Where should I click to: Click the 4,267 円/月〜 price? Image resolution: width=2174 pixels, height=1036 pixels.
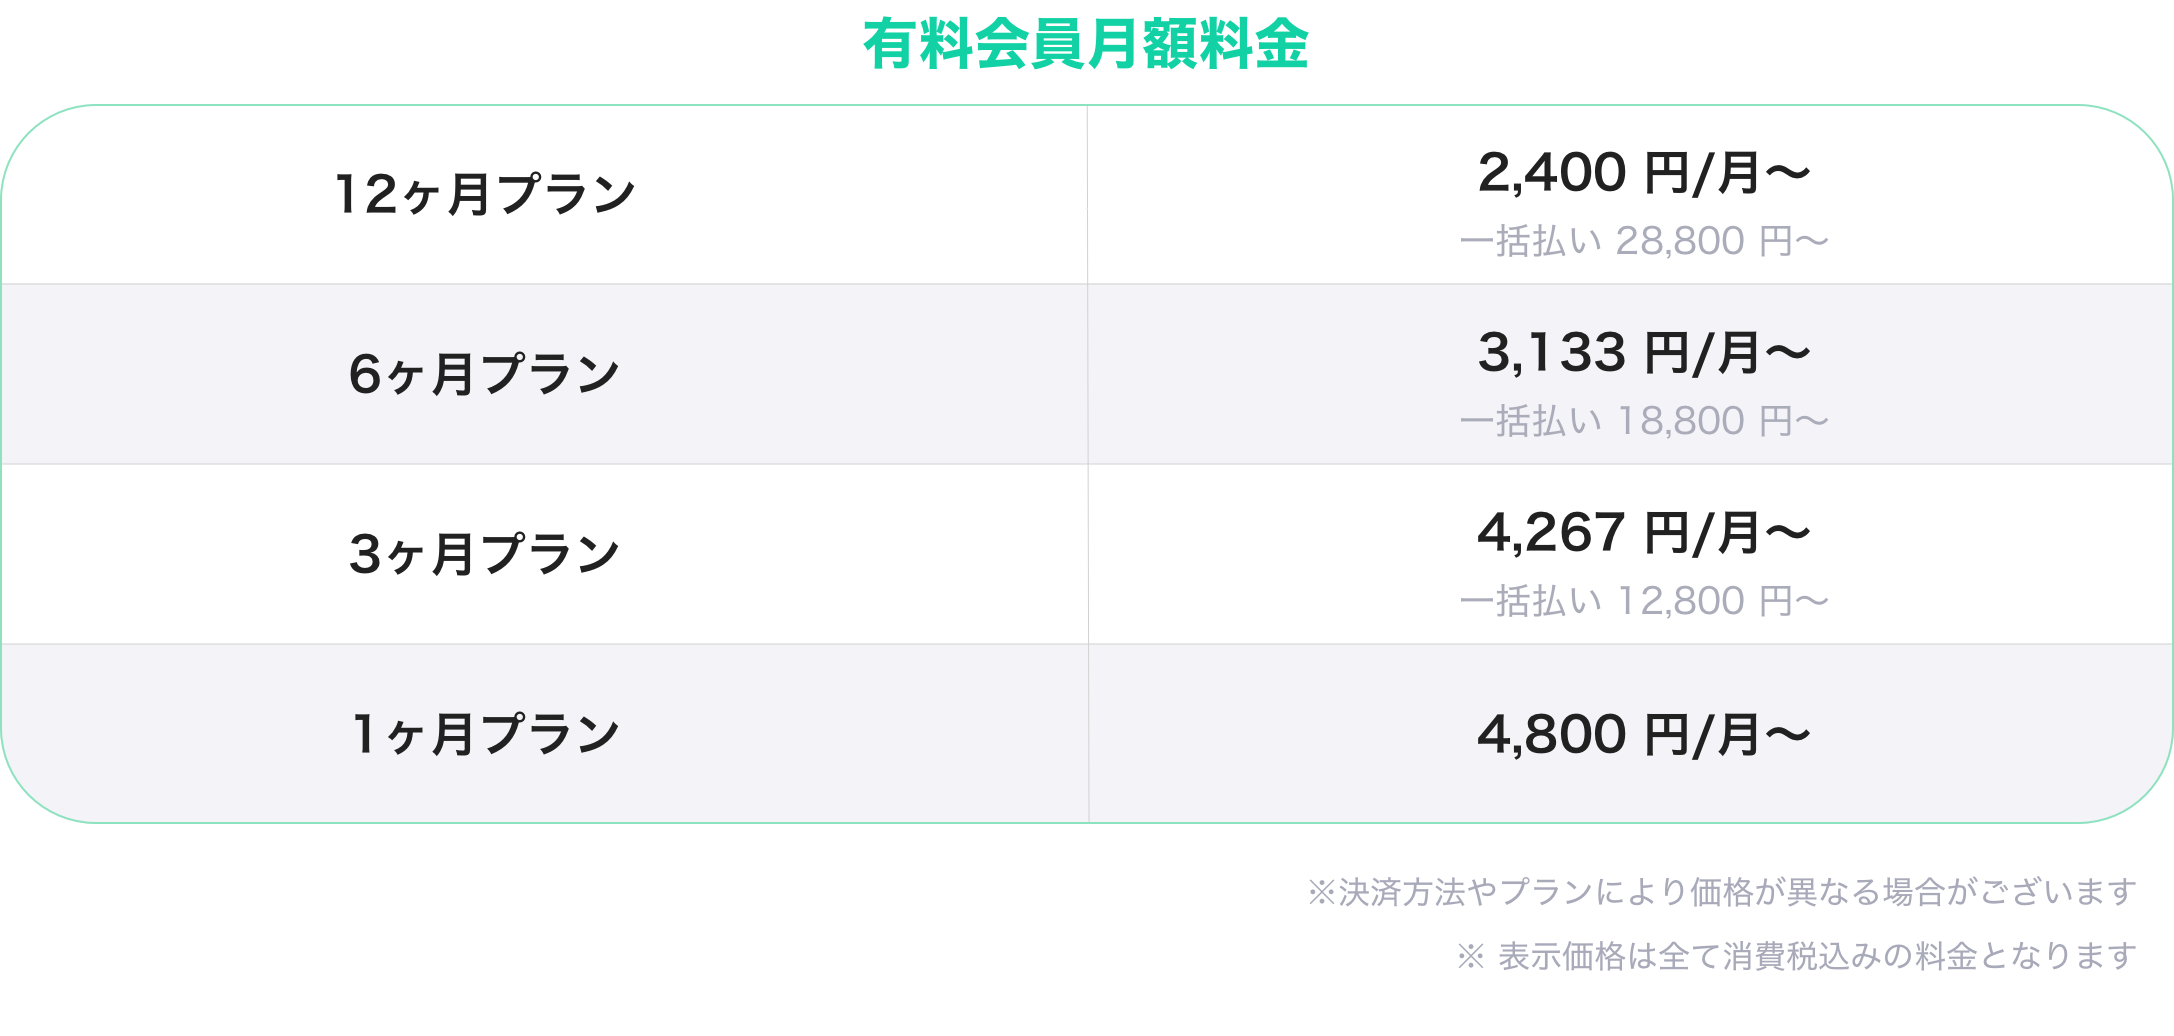click(x=1644, y=533)
